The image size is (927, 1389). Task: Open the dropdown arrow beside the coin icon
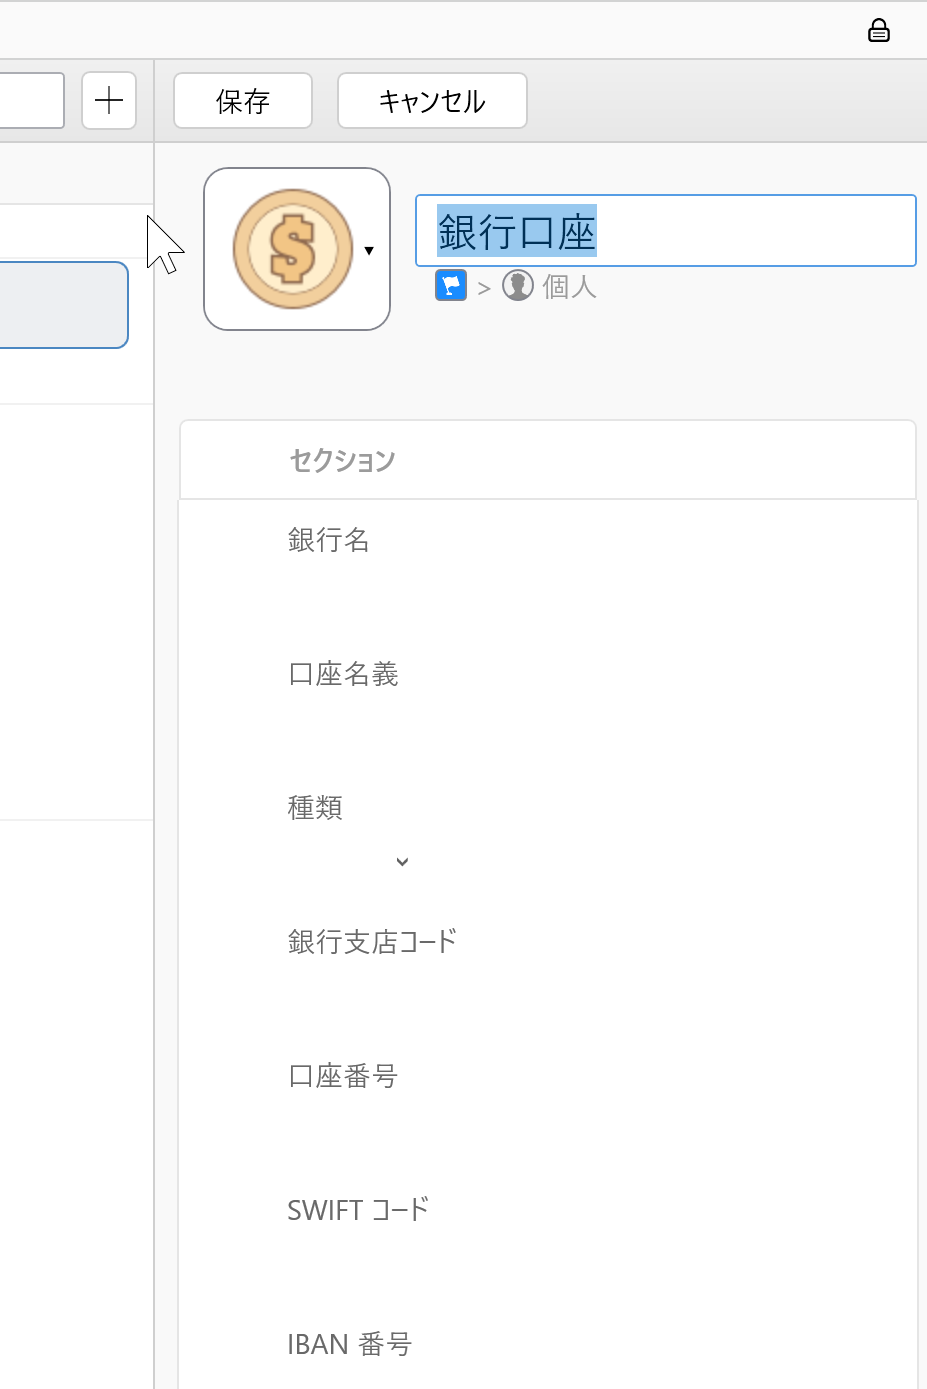pos(369,251)
